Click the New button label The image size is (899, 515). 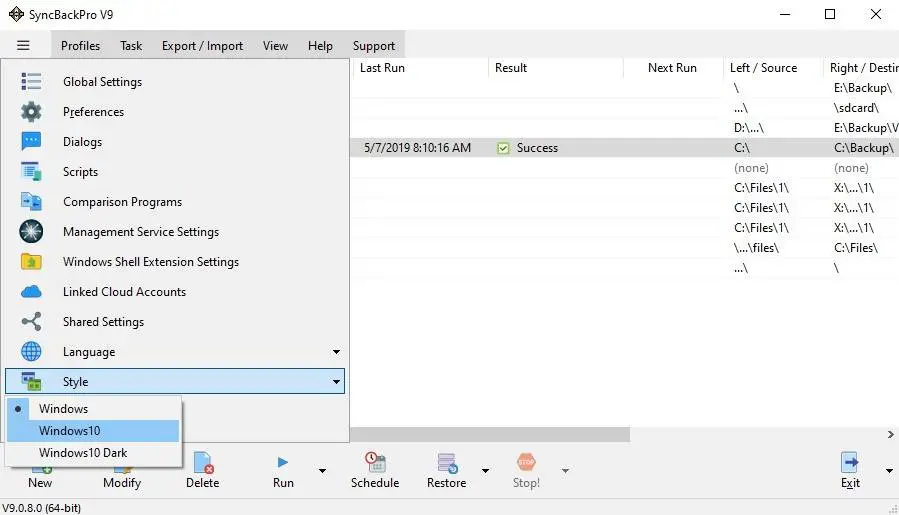pos(40,483)
